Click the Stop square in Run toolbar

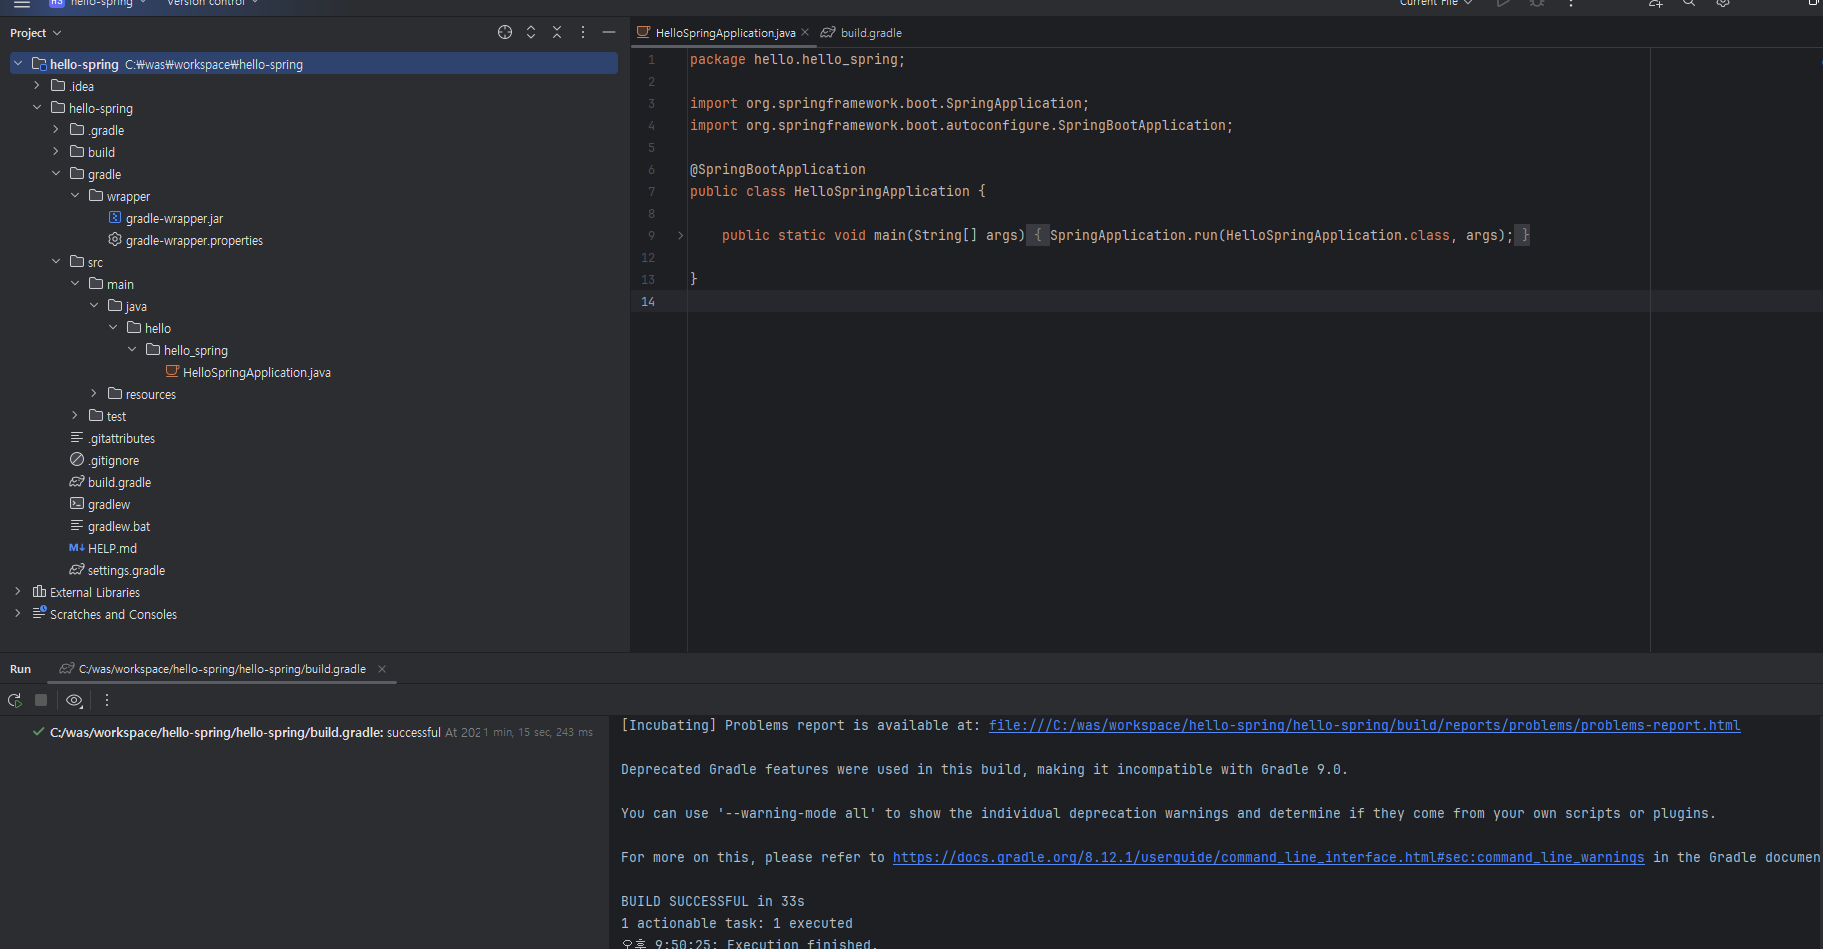[x=41, y=700]
